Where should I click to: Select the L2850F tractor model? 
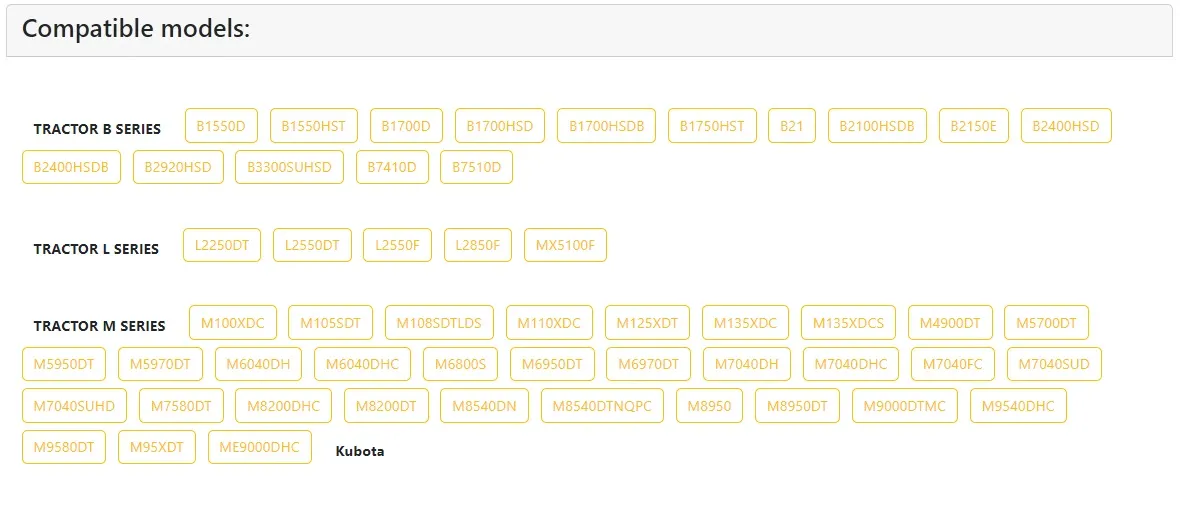(x=478, y=245)
